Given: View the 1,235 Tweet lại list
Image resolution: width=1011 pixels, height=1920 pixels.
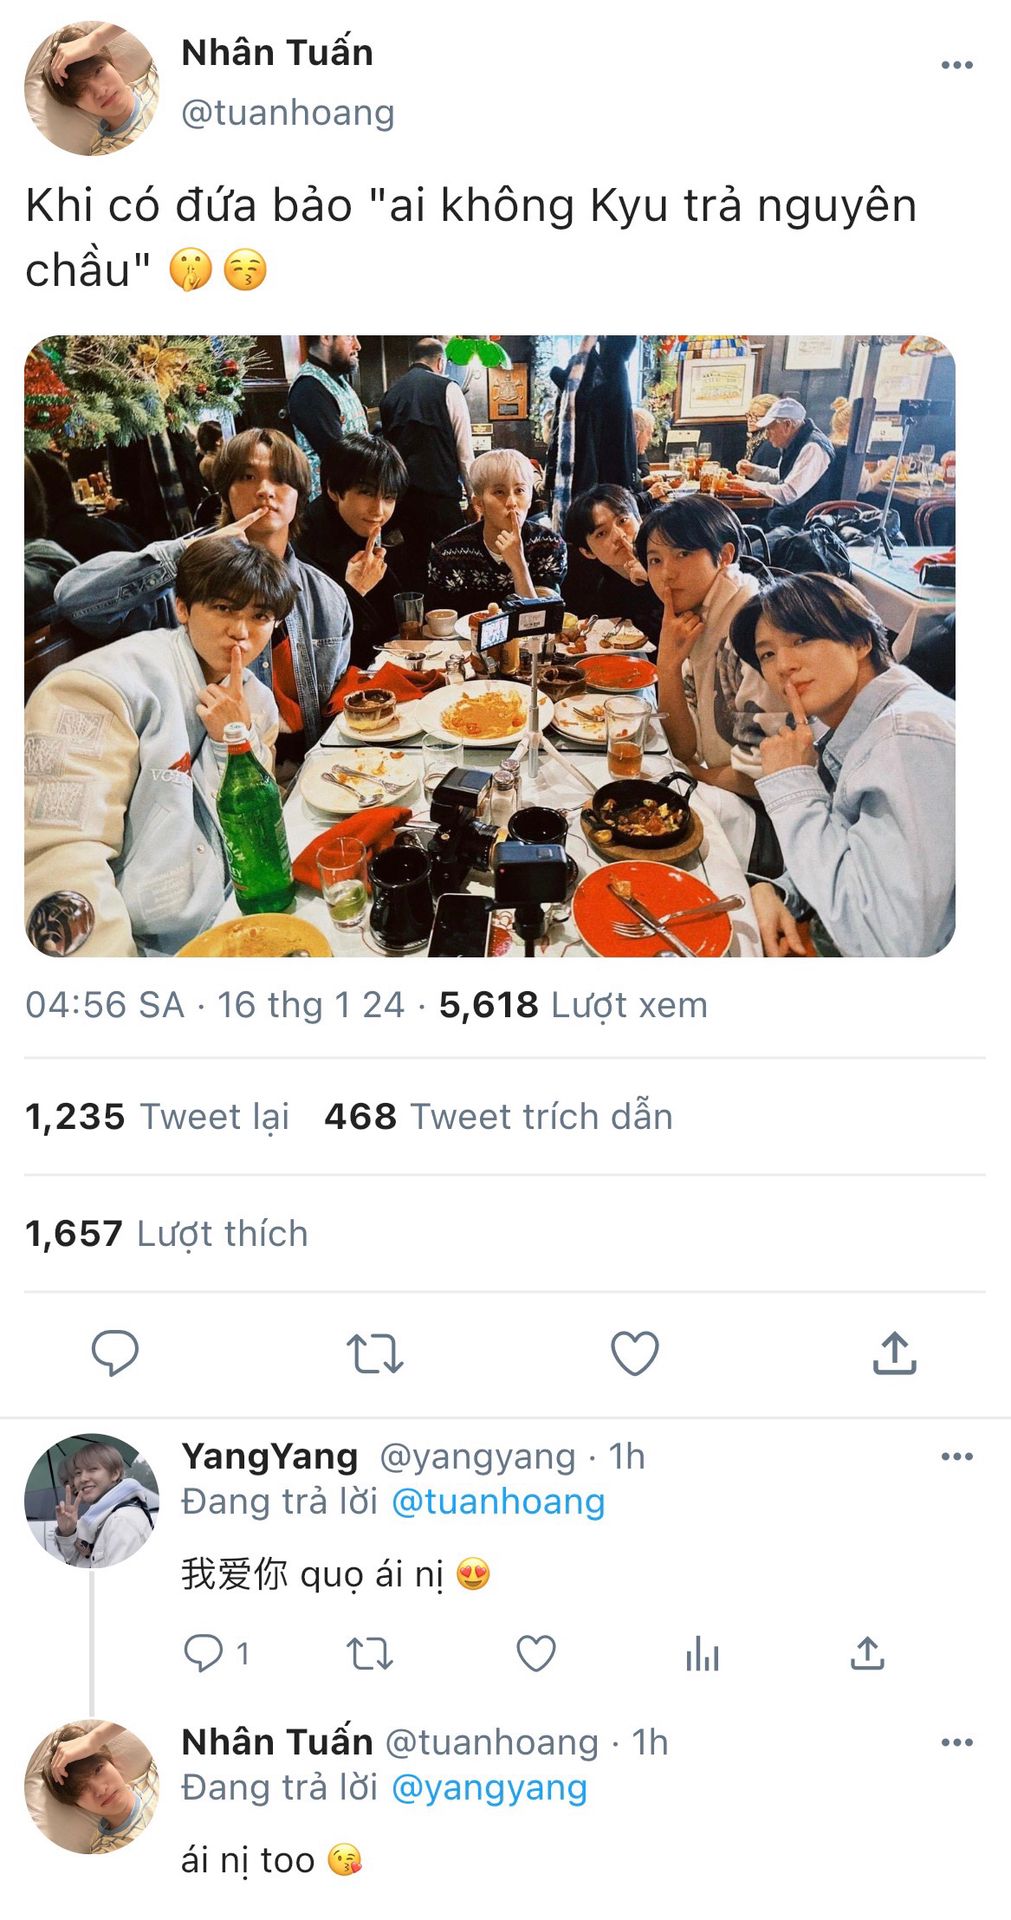Looking at the screenshot, I should click(157, 1116).
